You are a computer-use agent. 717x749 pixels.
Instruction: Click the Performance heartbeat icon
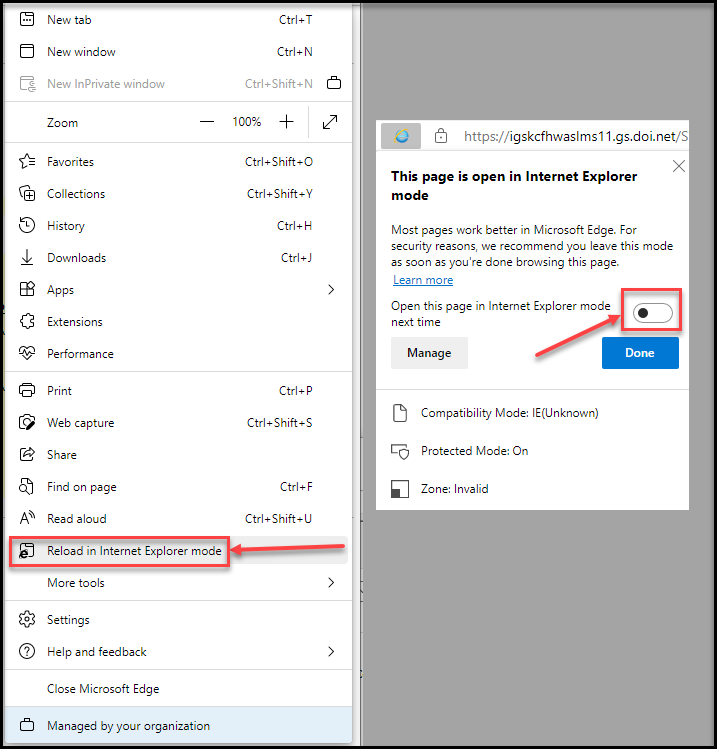27,353
